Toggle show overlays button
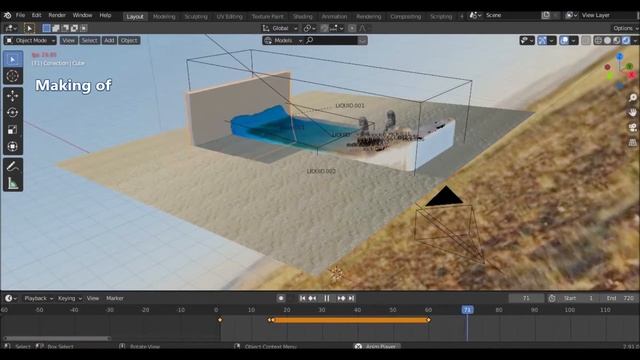 pyautogui.click(x=564, y=40)
